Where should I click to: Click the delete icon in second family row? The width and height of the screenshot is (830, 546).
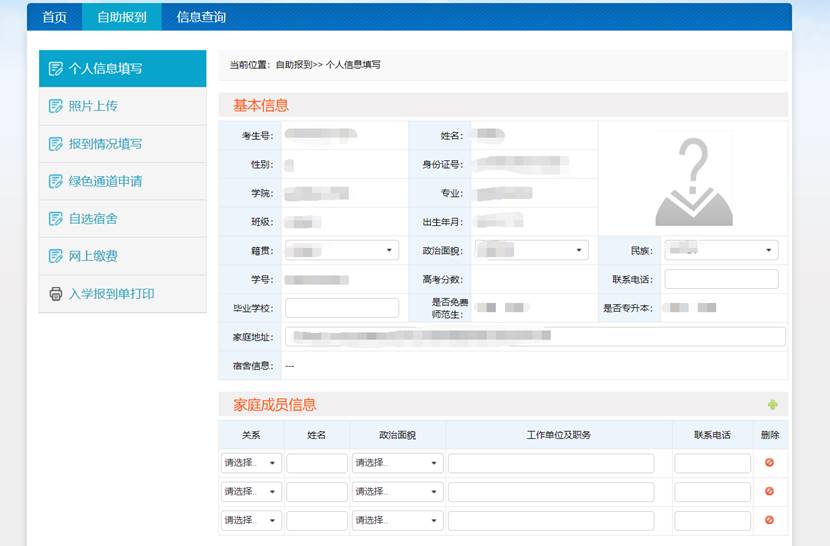[x=769, y=492]
